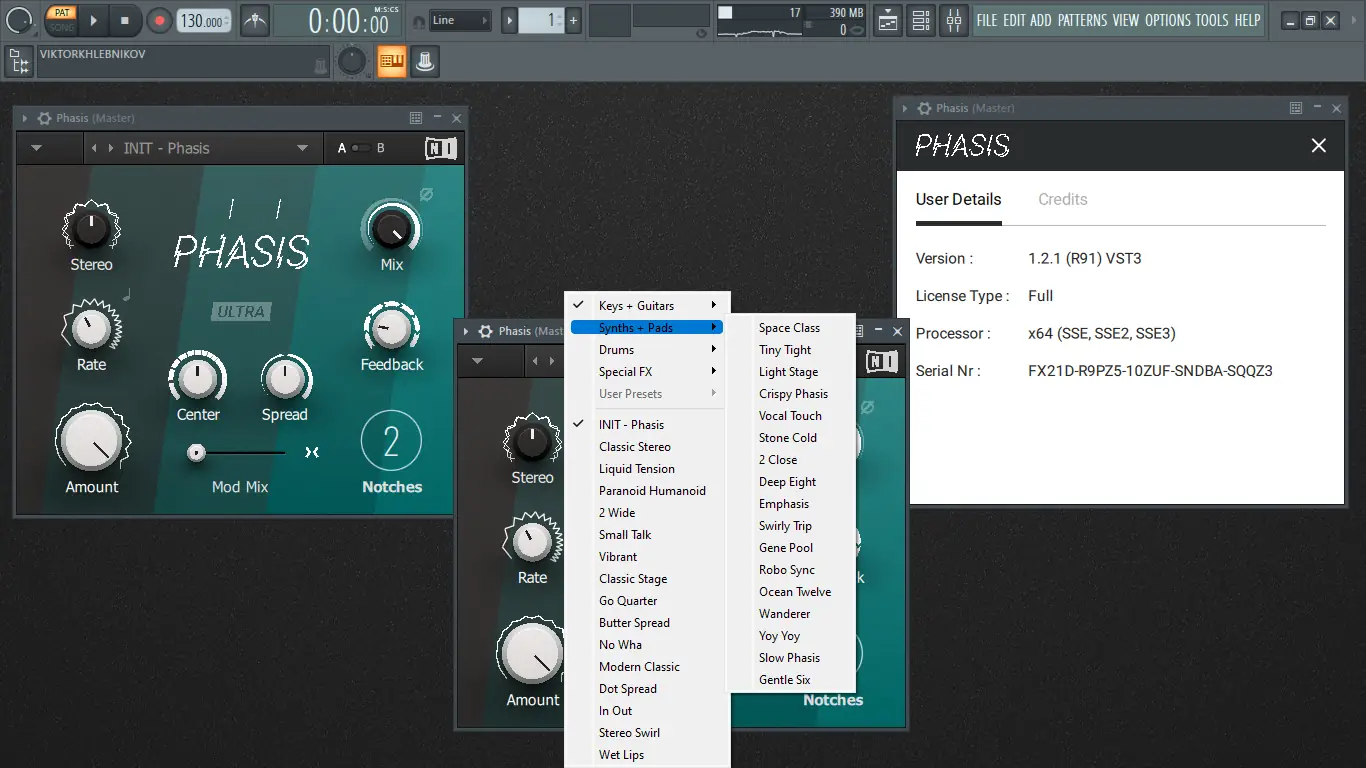
Task: Open the FILE menu
Action: 987,20
